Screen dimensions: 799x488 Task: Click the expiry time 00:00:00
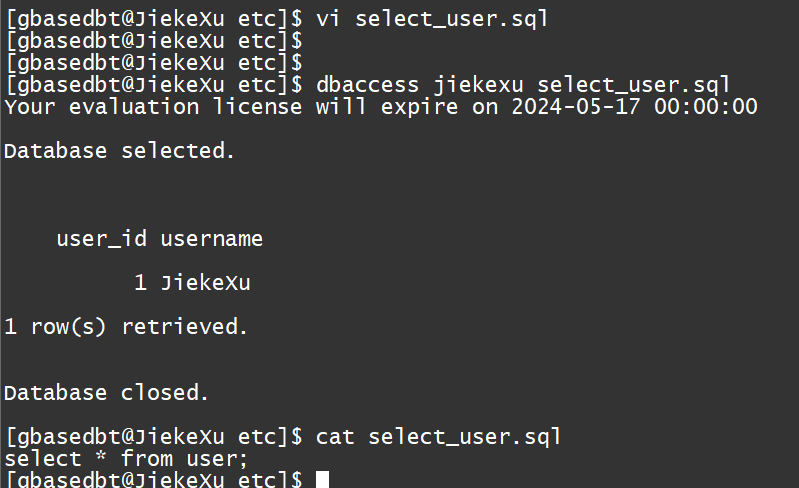(706, 106)
